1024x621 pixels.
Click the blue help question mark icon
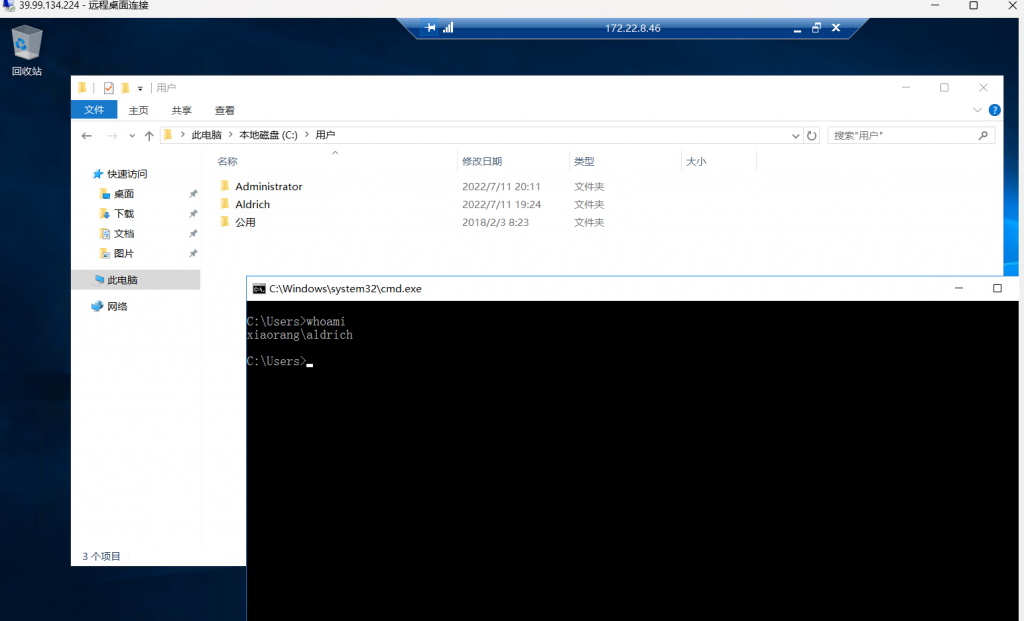click(994, 110)
